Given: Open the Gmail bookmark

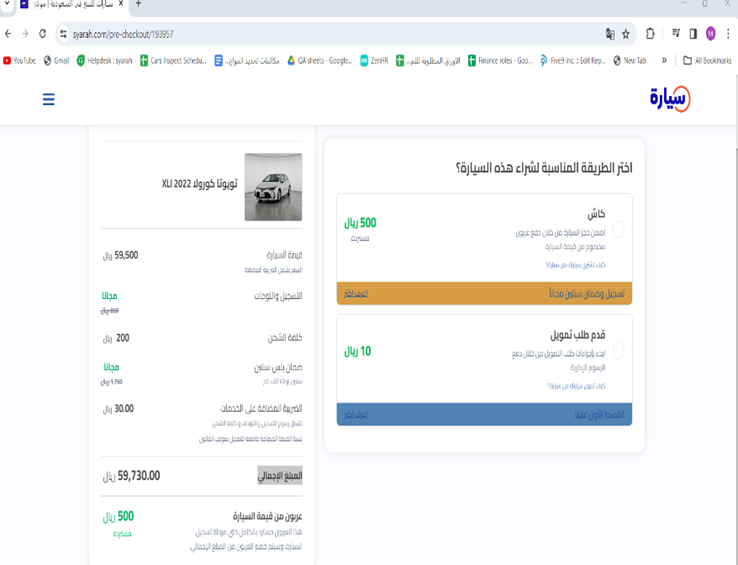Looking at the screenshot, I should [56, 61].
